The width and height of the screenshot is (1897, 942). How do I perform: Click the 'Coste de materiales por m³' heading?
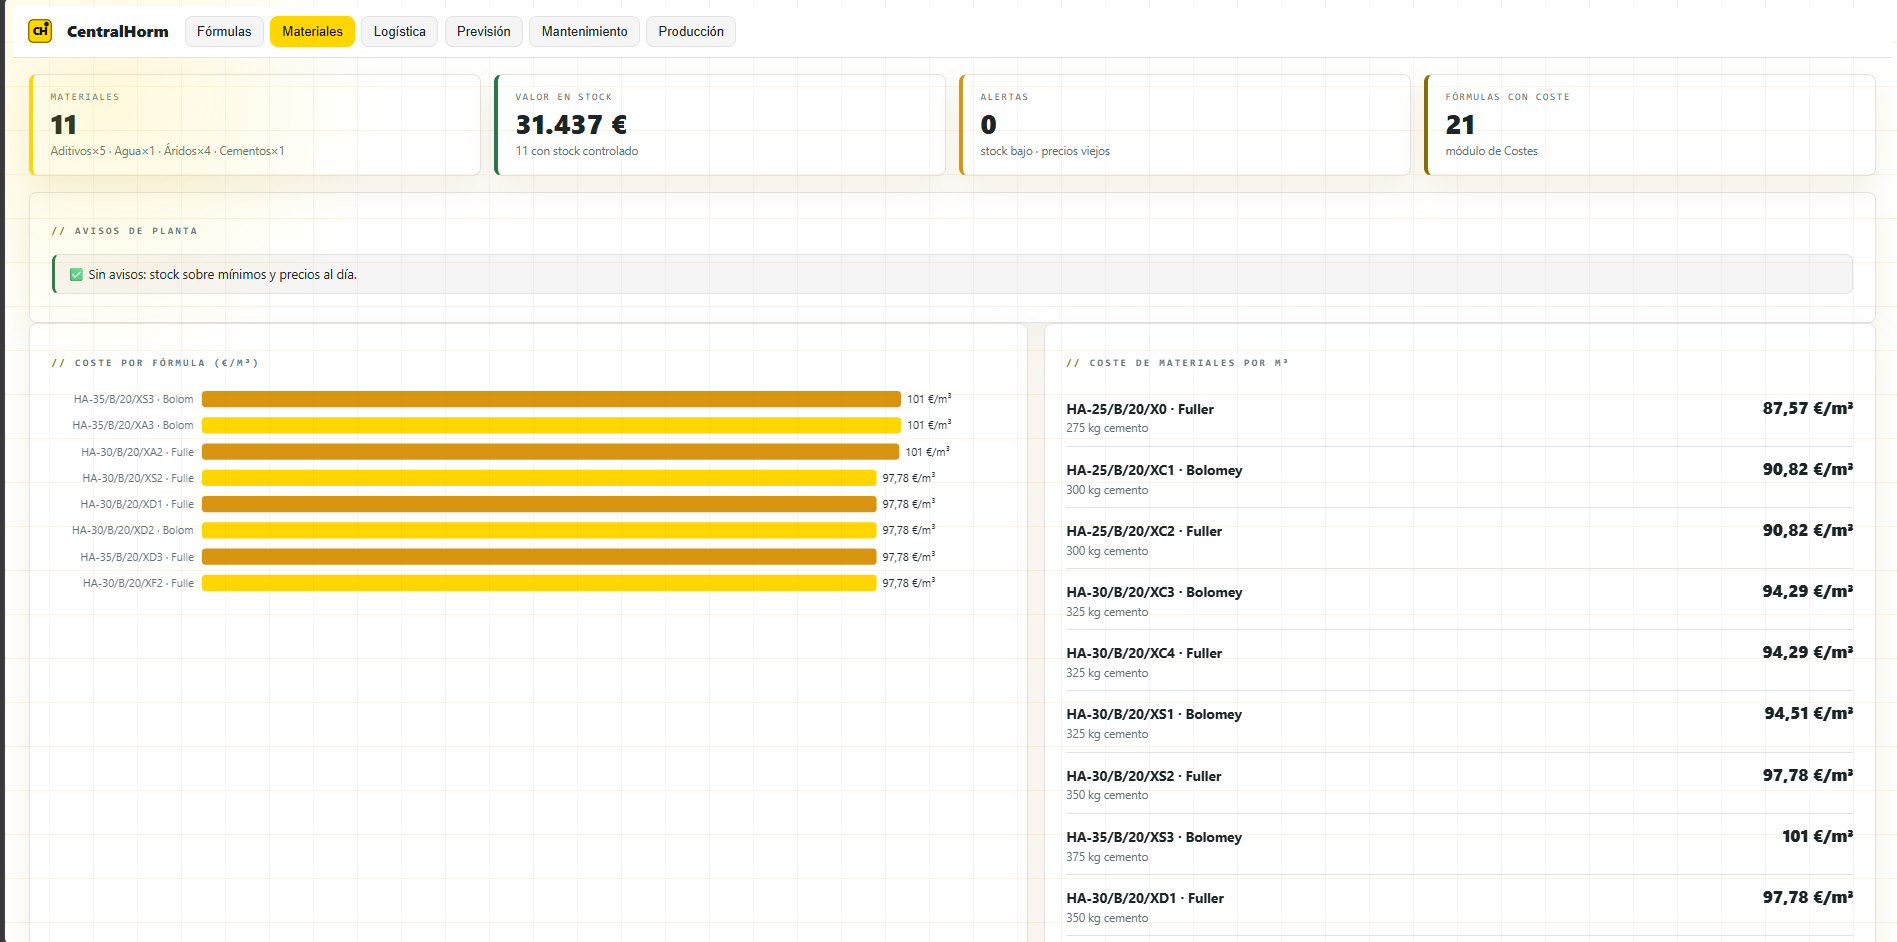1177,363
